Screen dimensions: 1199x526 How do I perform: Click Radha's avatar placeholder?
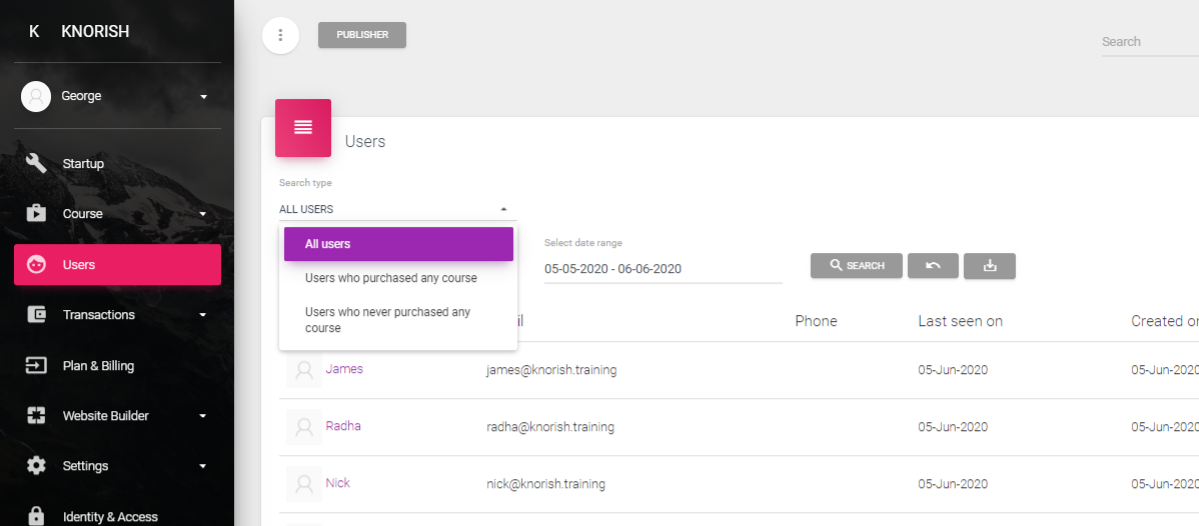coord(304,427)
